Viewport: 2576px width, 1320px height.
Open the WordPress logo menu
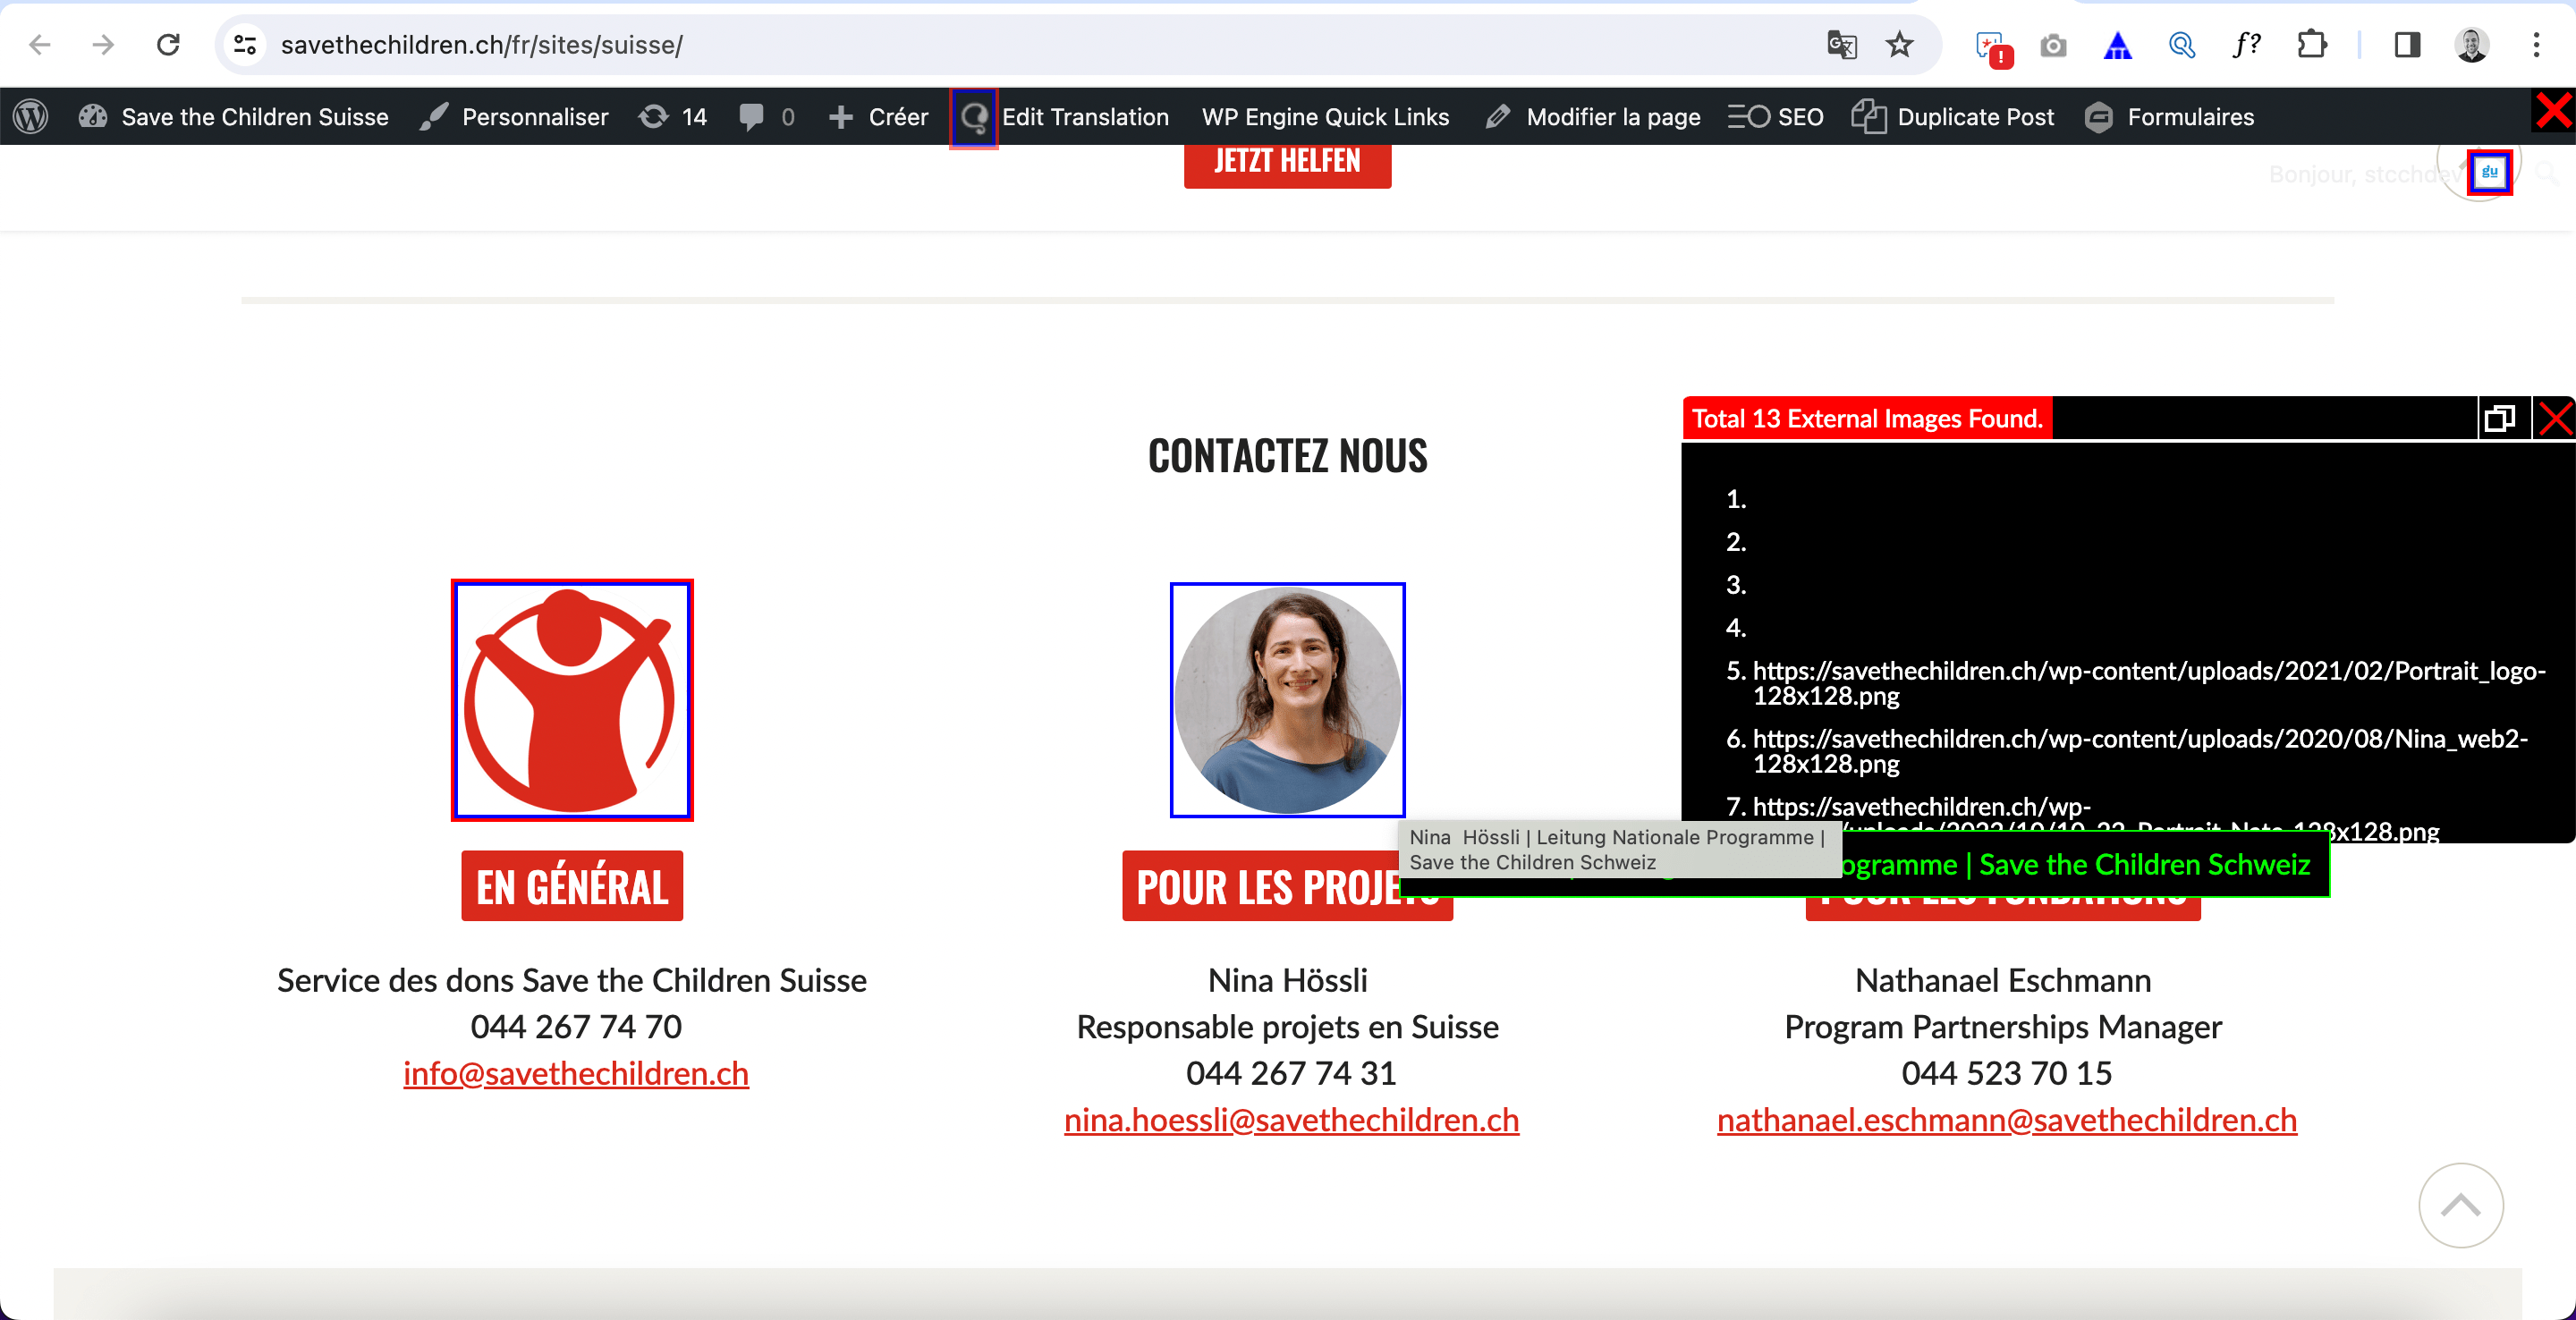(31, 117)
